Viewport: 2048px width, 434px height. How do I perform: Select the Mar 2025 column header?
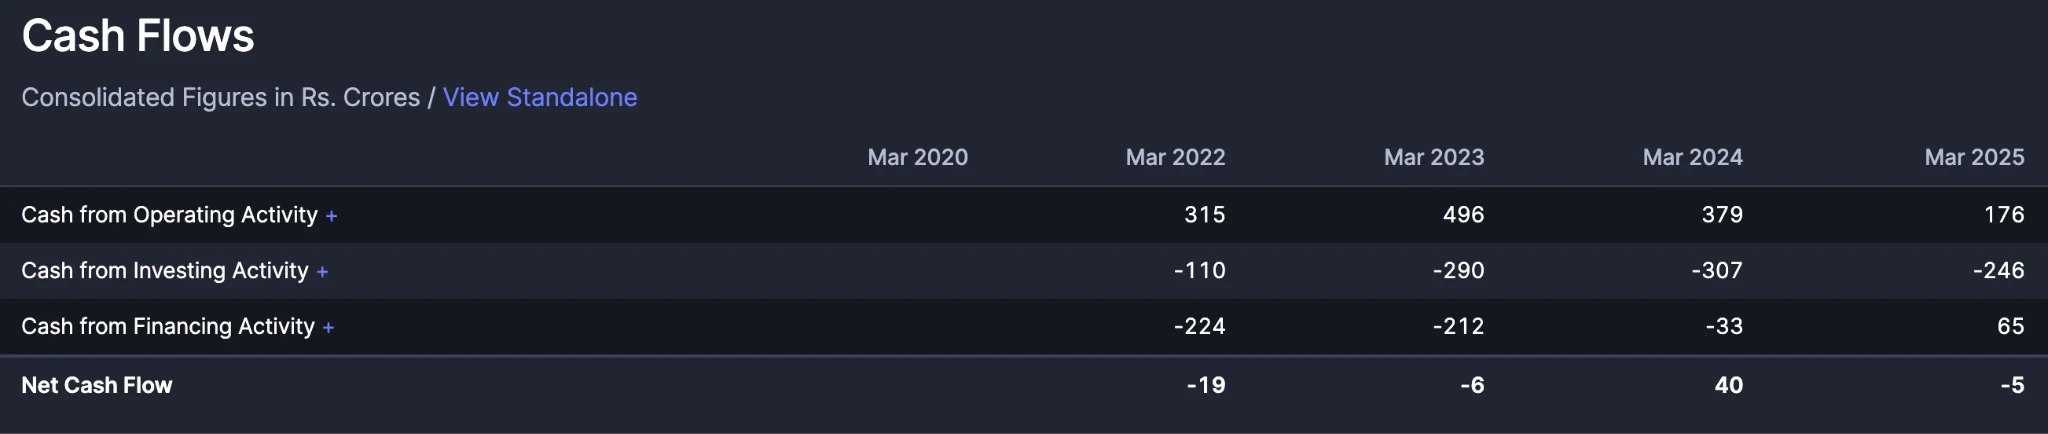[1974, 157]
